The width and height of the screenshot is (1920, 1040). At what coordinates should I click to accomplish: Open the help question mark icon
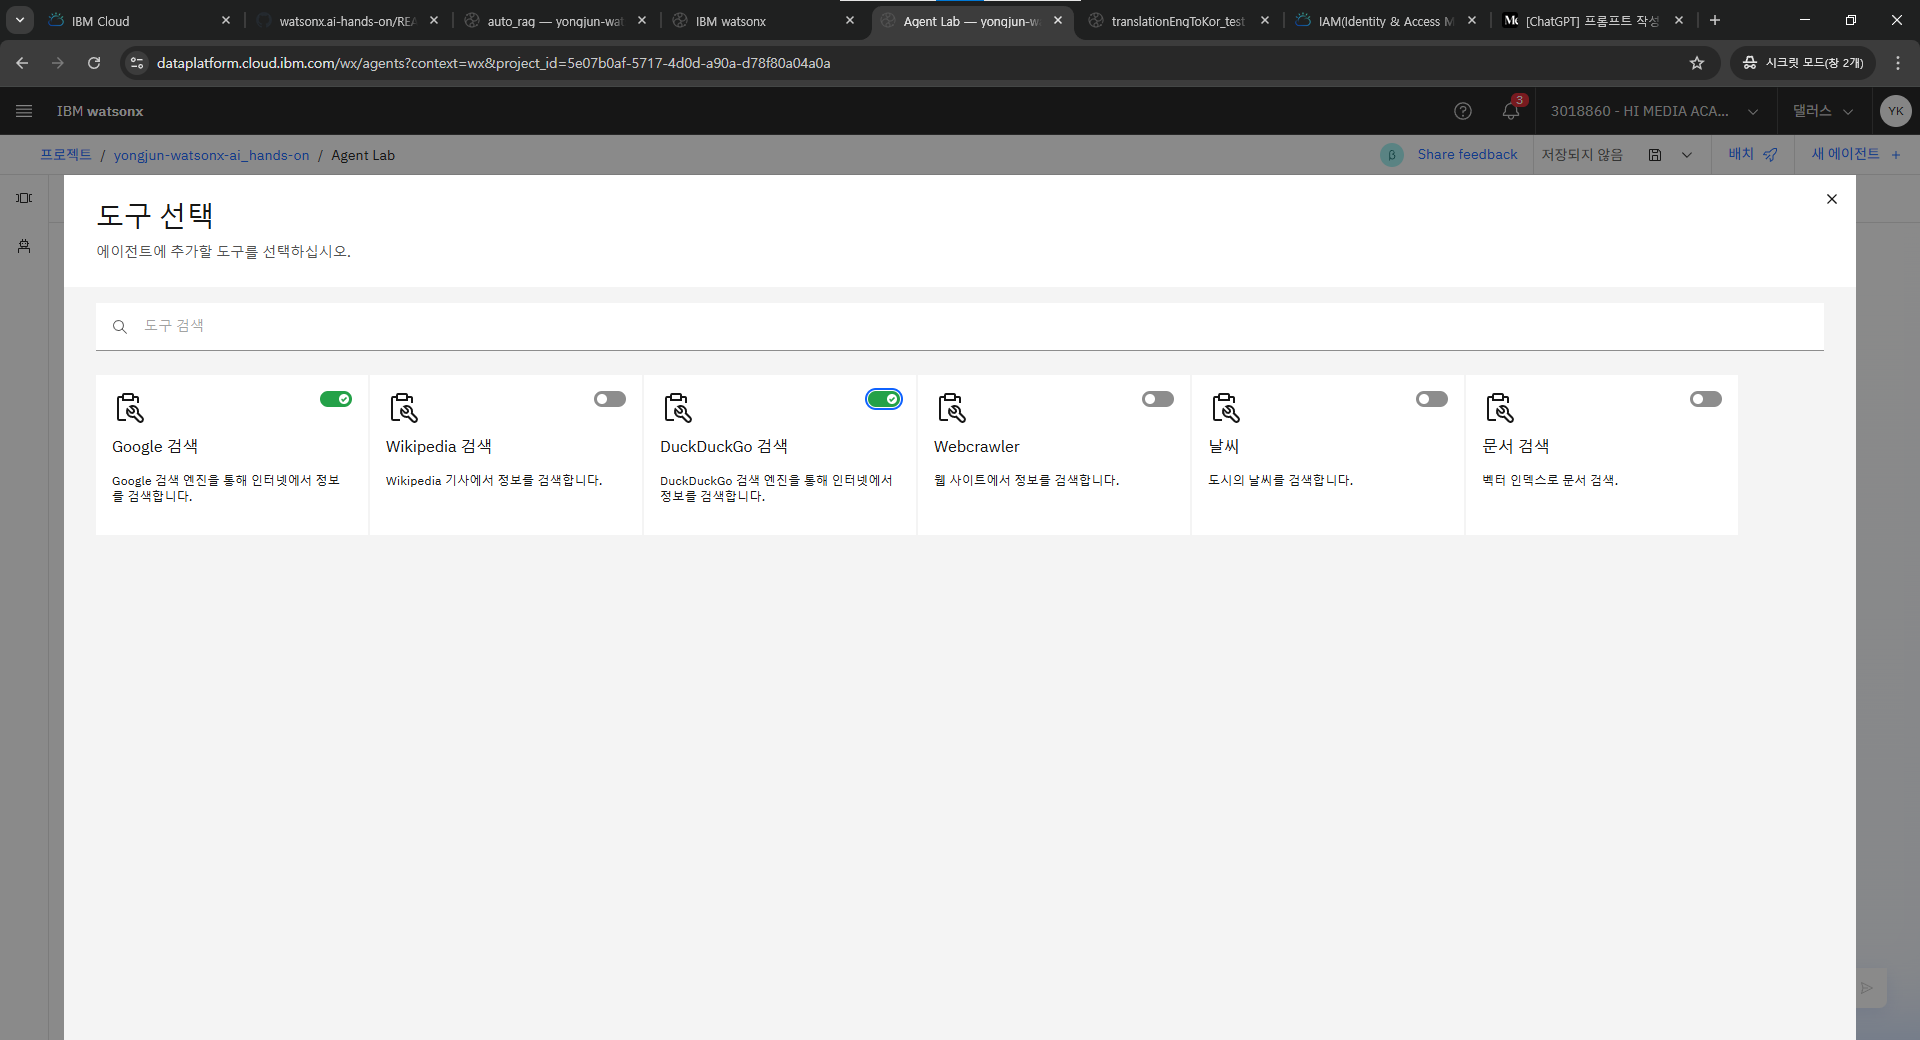[x=1463, y=111]
